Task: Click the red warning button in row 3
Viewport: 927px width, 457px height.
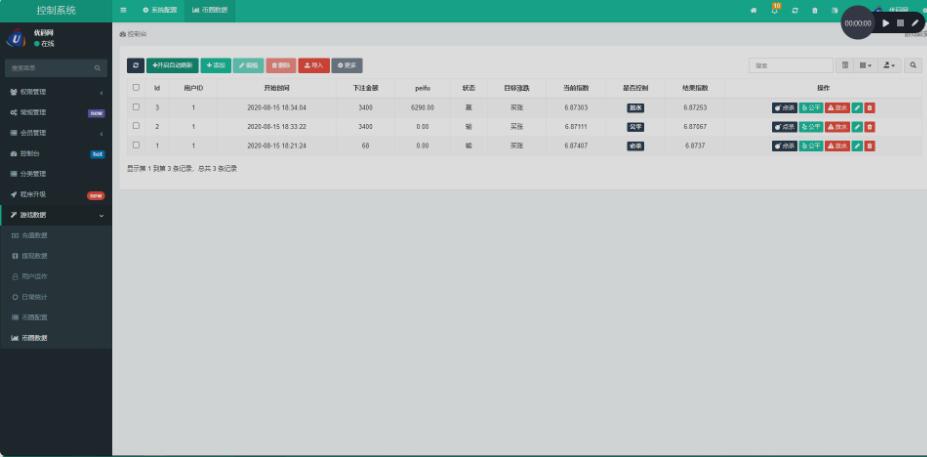Action: 837,108
